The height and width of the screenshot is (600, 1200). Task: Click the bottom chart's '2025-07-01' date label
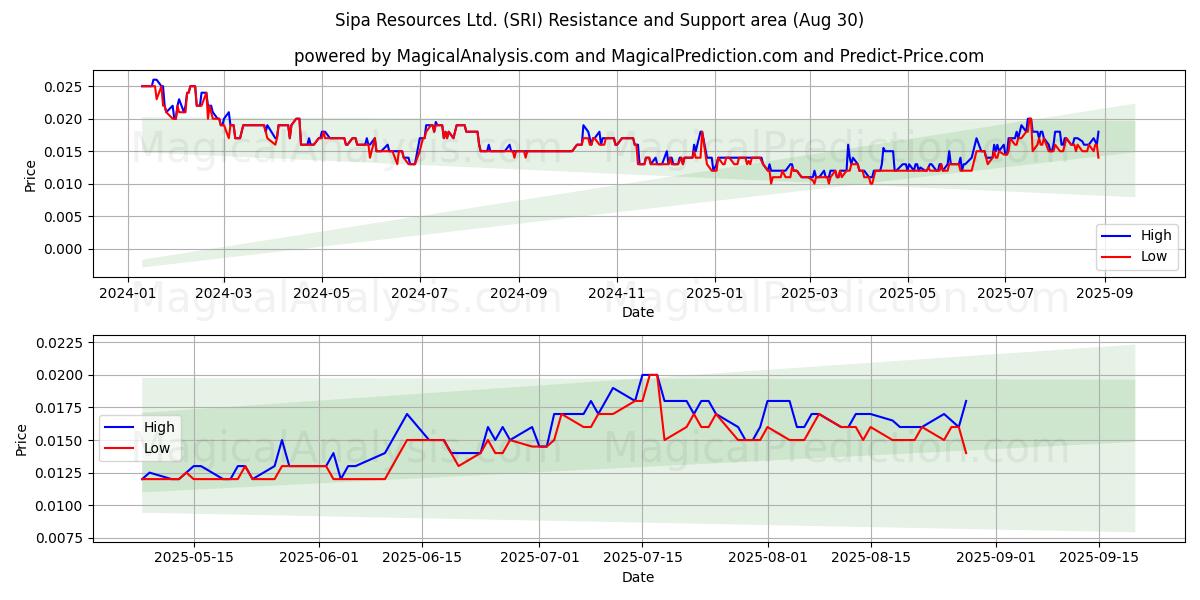[540, 558]
